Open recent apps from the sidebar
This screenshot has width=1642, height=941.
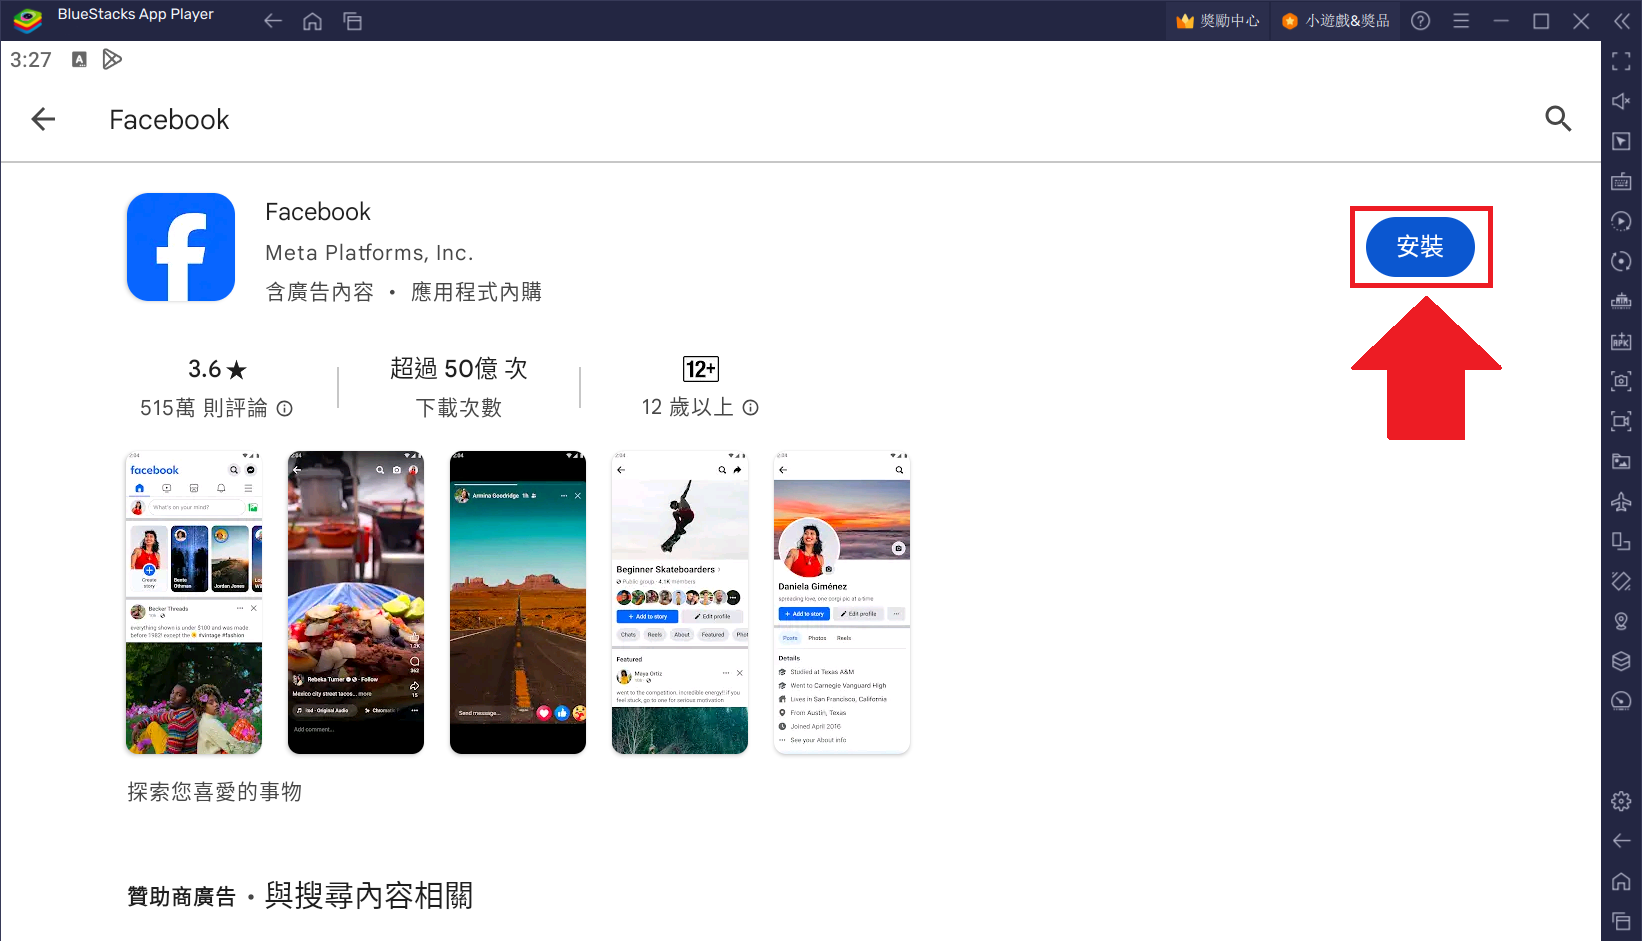tap(1621, 921)
